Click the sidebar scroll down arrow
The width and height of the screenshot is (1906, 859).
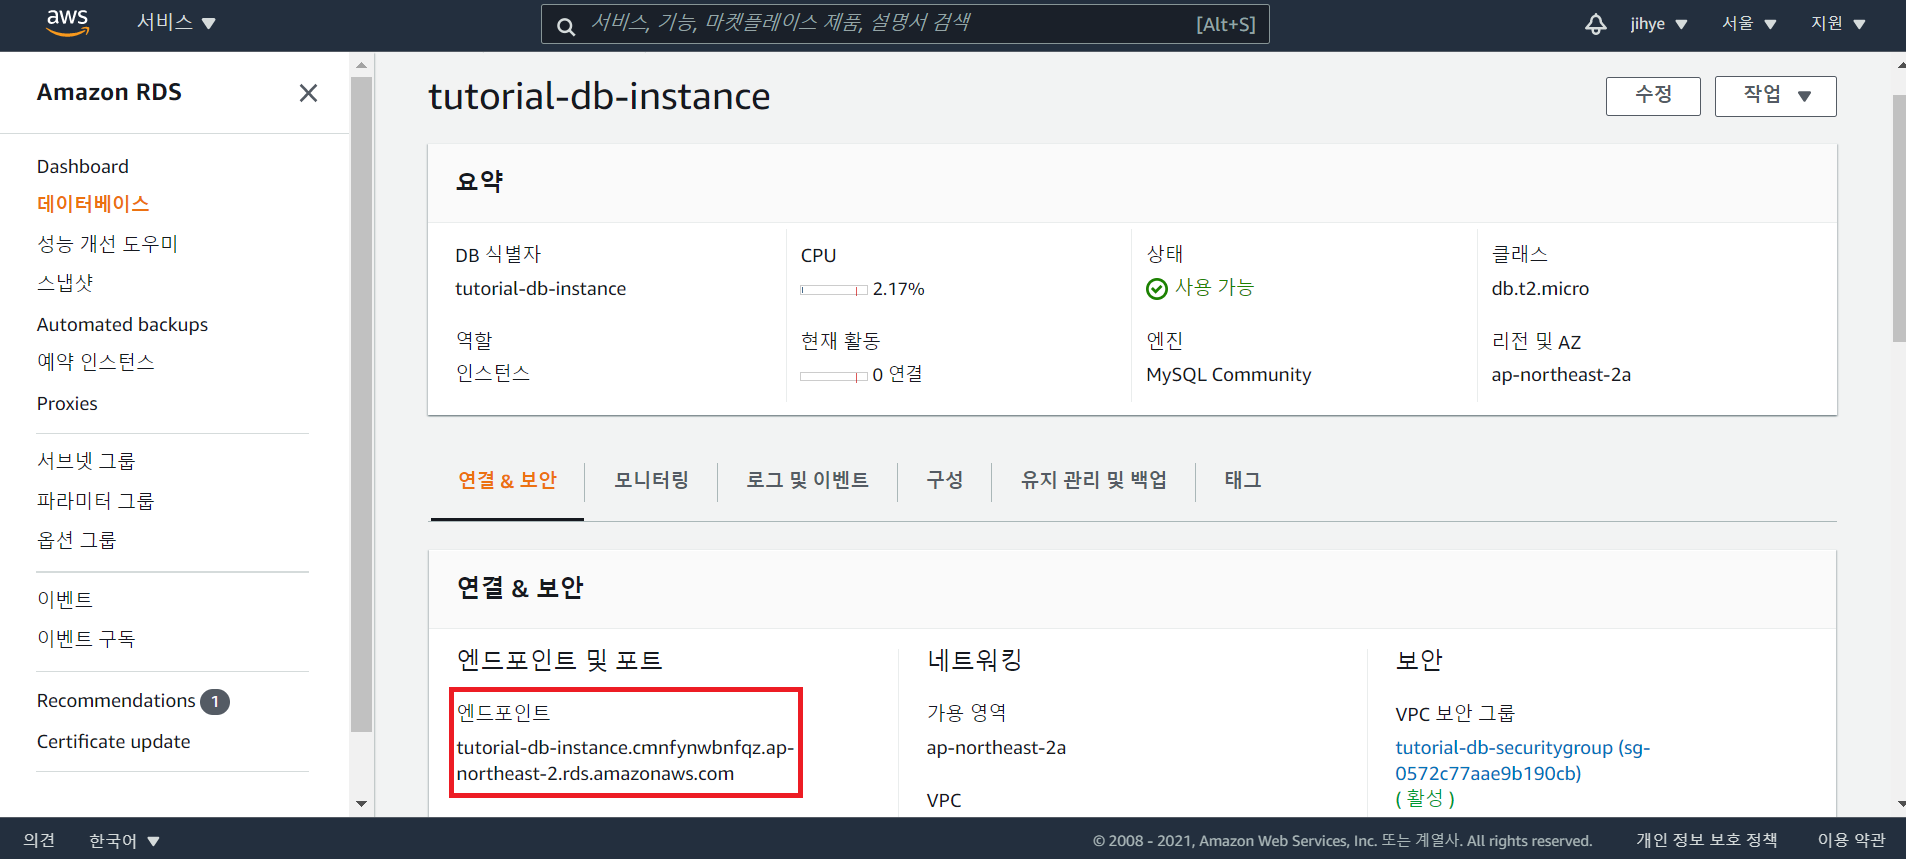point(361,804)
